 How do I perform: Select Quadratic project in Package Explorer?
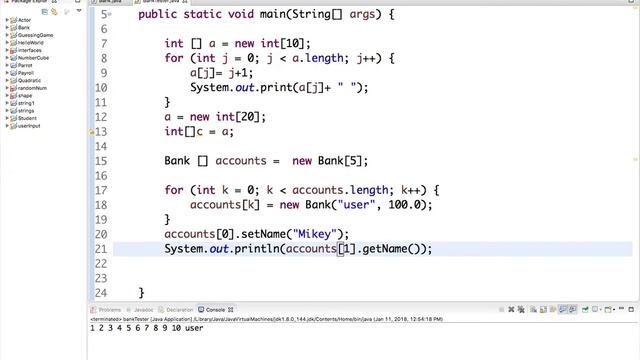(29, 80)
